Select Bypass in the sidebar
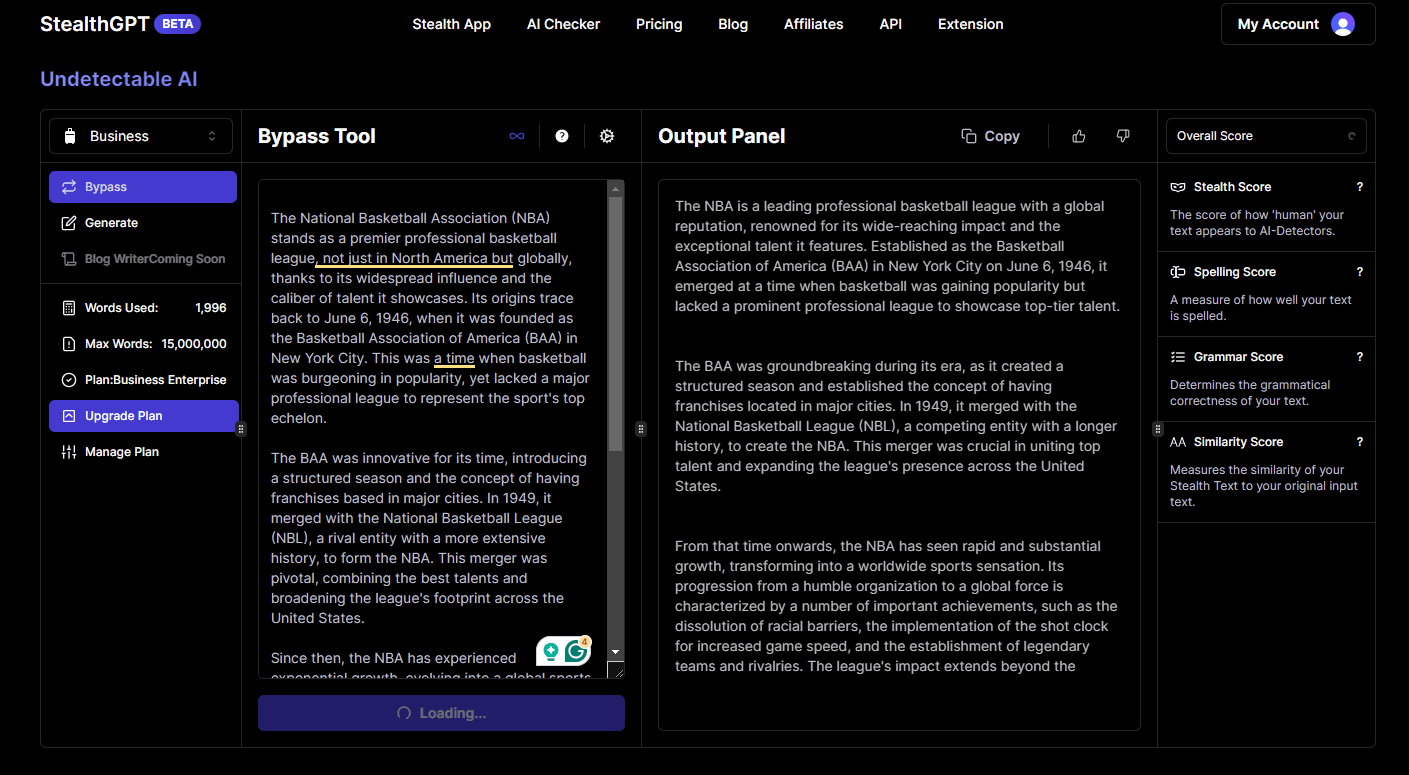Viewport: 1409px width, 775px height. click(x=143, y=187)
